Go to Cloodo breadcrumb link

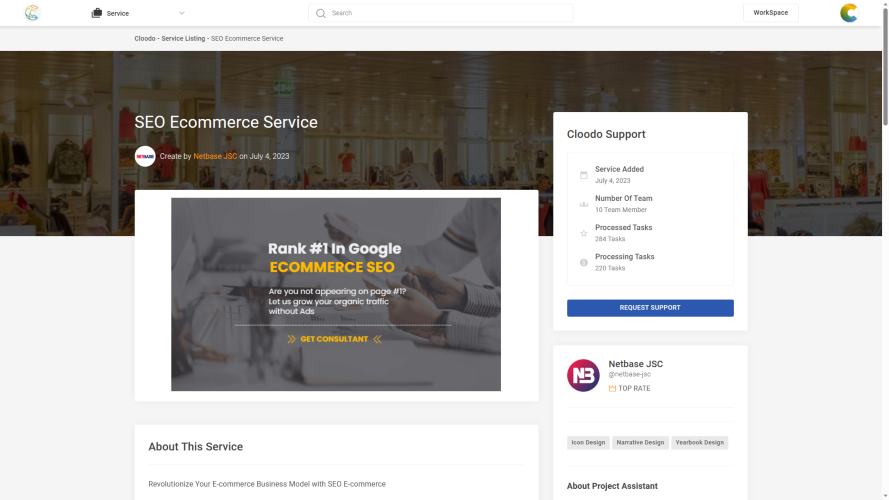tap(145, 39)
